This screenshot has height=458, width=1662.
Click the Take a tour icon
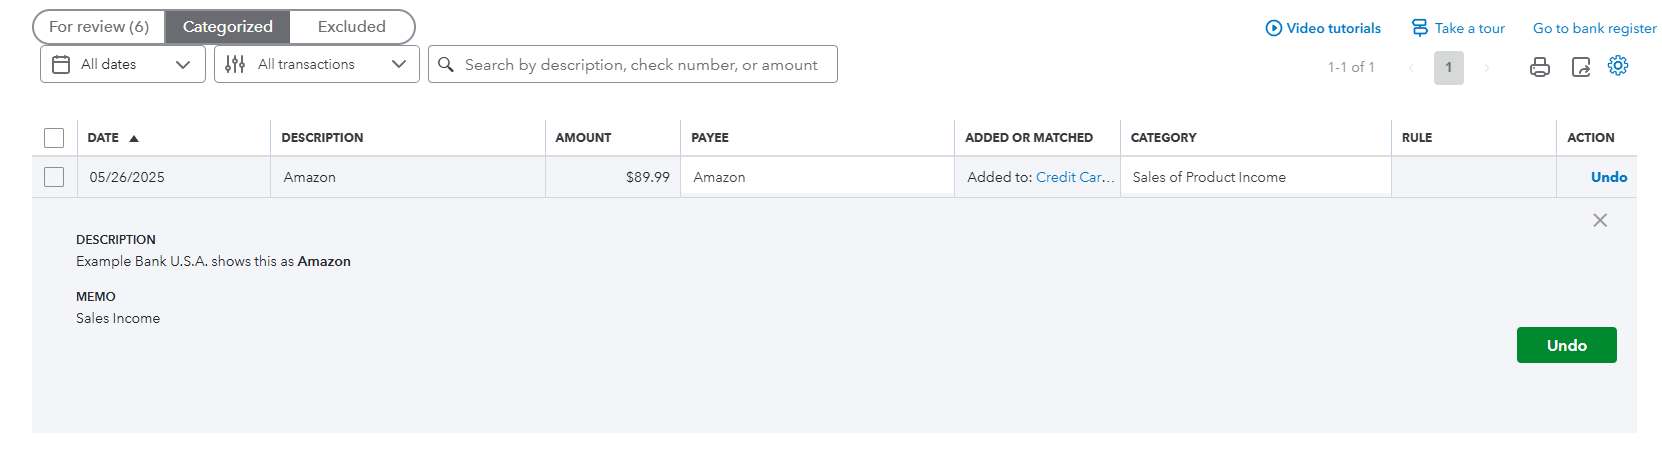tap(1420, 28)
